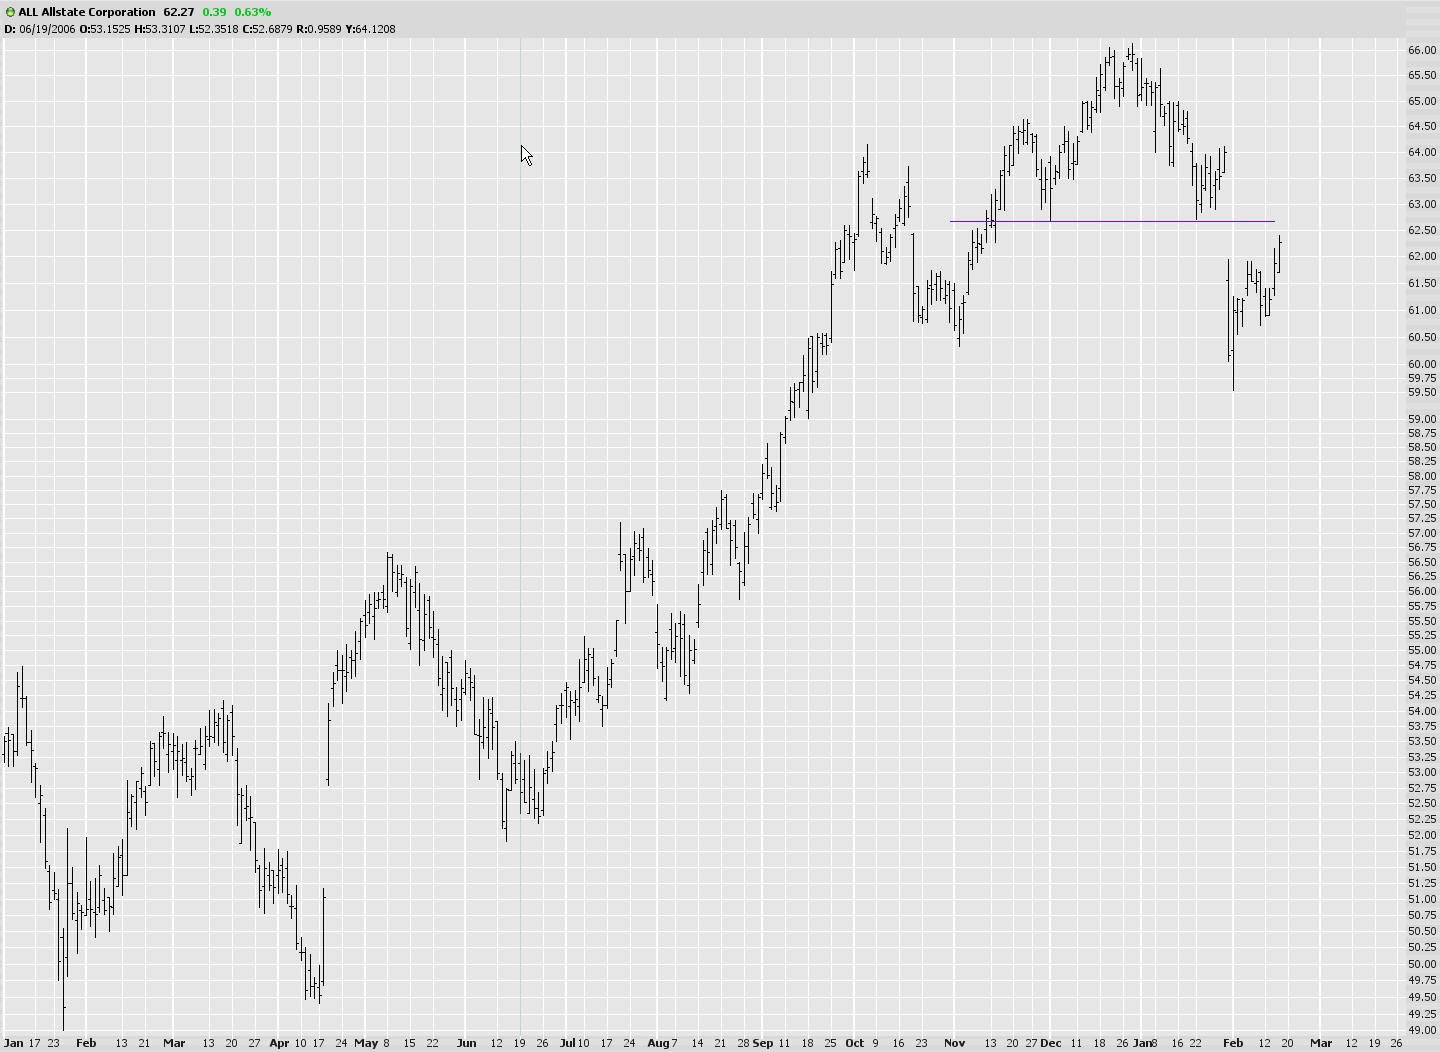Click the 60.00 price axis label
The image size is (1440, 1052).
tap(1422, 364)
